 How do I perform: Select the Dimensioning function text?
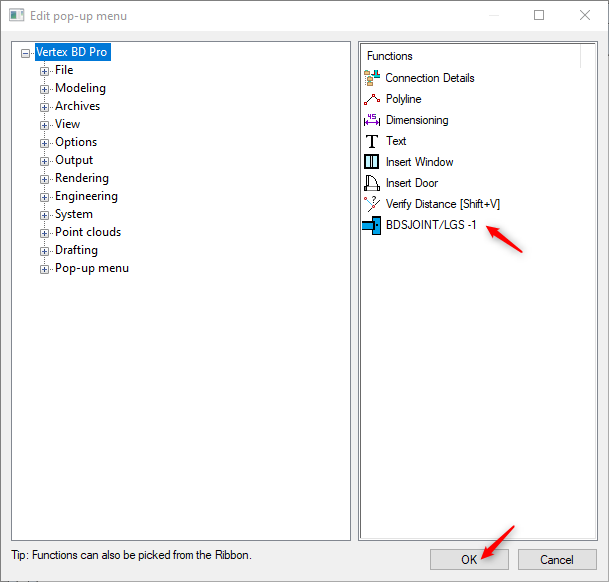pyautogui.click(x=417, y=120)
